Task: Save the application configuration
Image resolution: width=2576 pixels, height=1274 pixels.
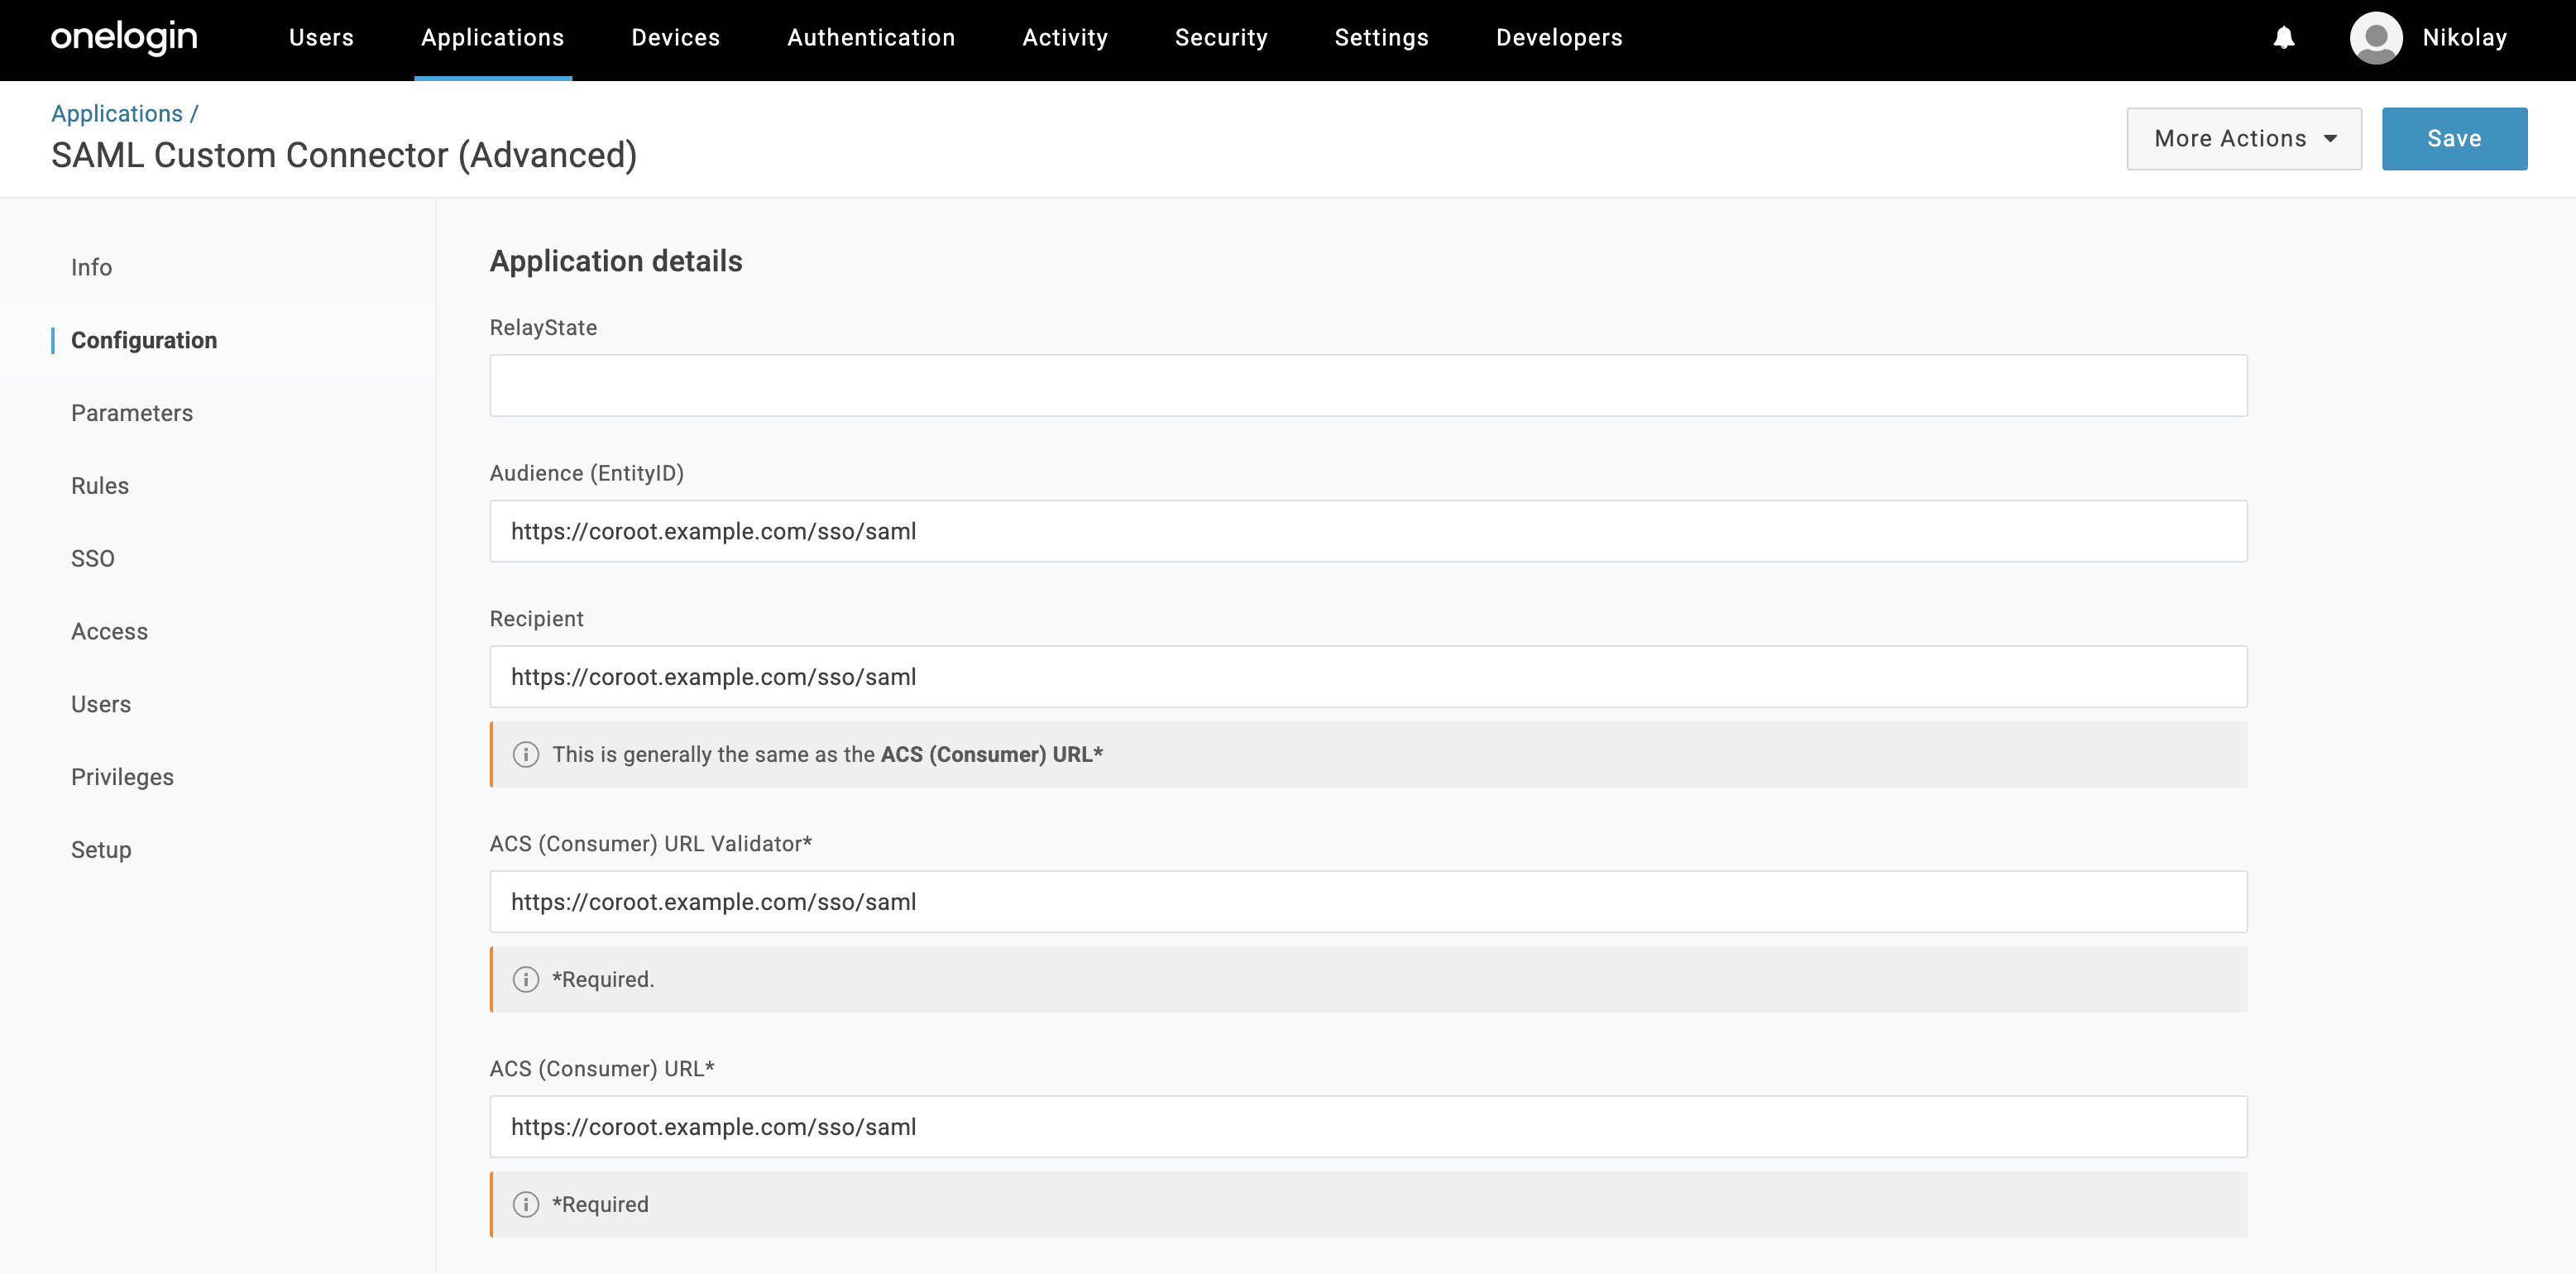Action: 2454,139
